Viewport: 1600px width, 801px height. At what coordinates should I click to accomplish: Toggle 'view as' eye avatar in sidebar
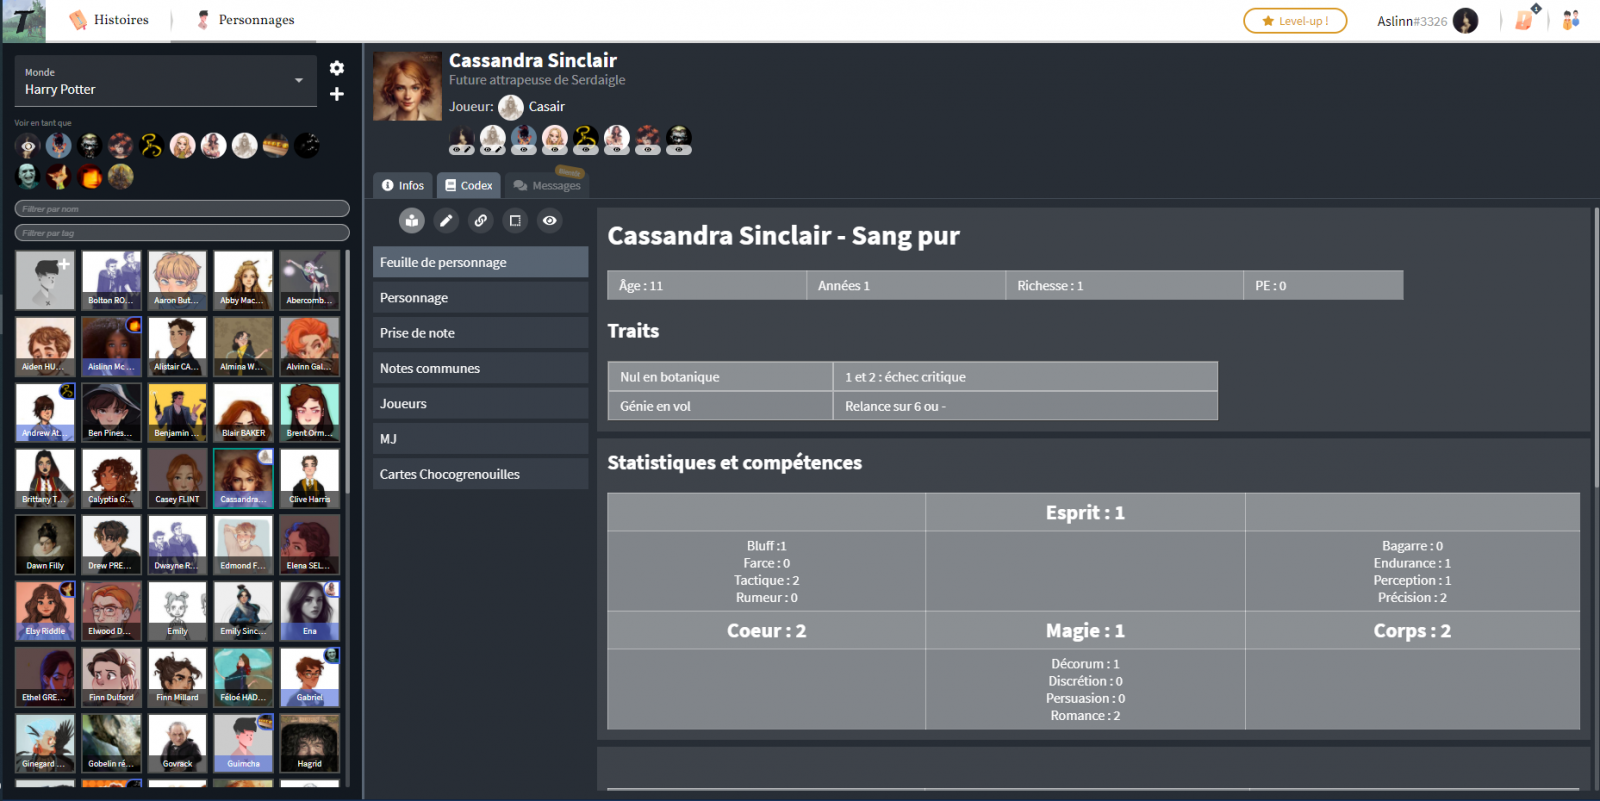(x=28, y=146)
